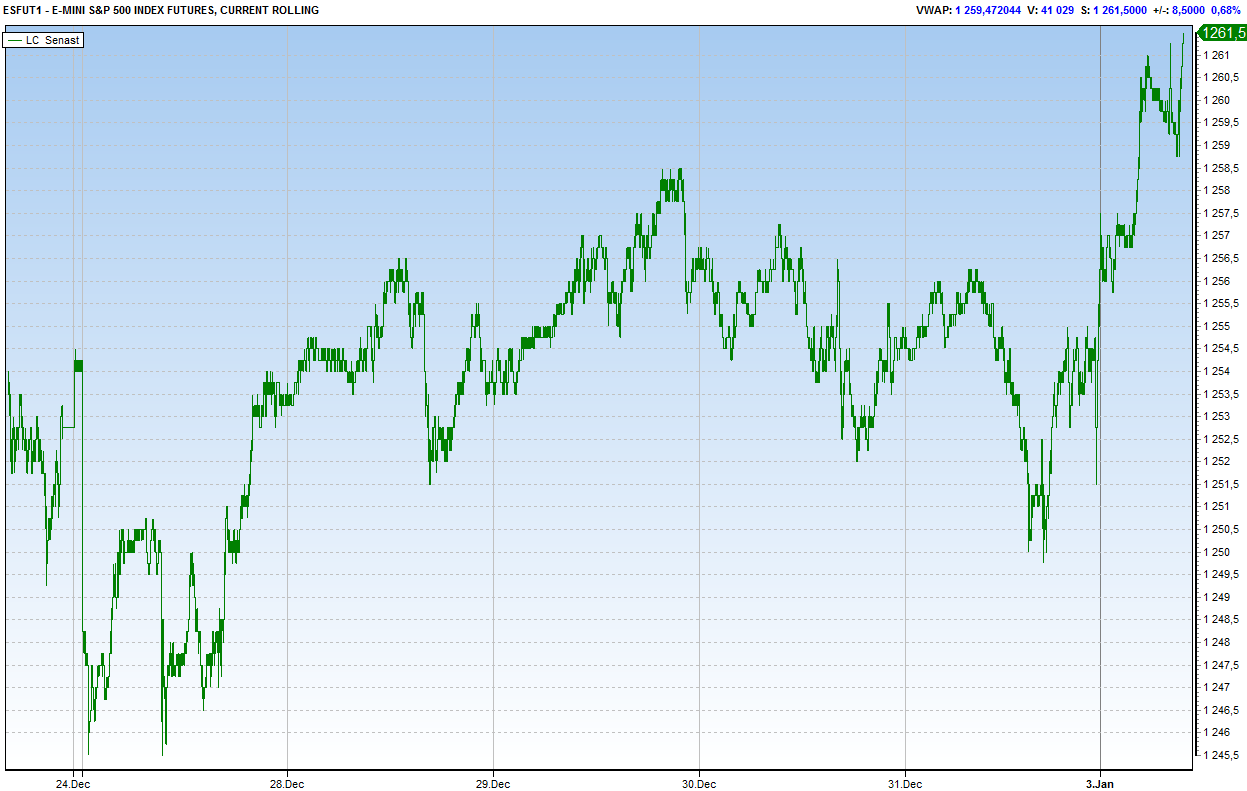Click the LC Senast legend label
The image size is (1247, 791).
tap(52, 40)
